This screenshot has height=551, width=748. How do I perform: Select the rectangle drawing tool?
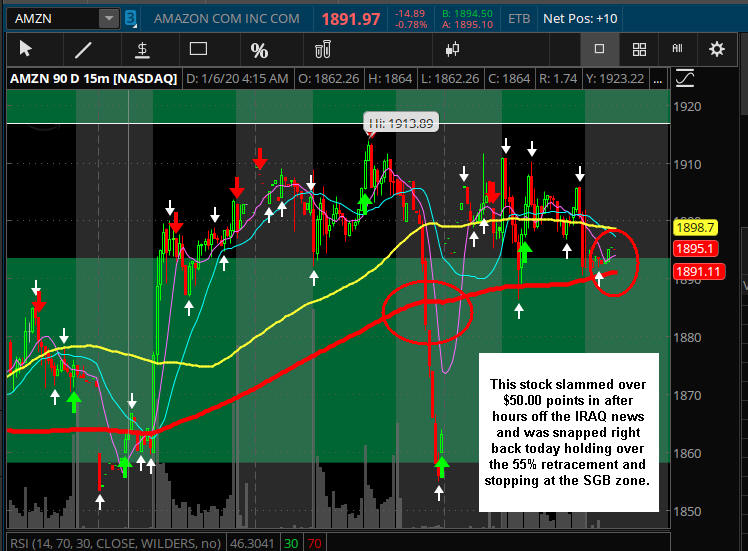coord(198,49)
